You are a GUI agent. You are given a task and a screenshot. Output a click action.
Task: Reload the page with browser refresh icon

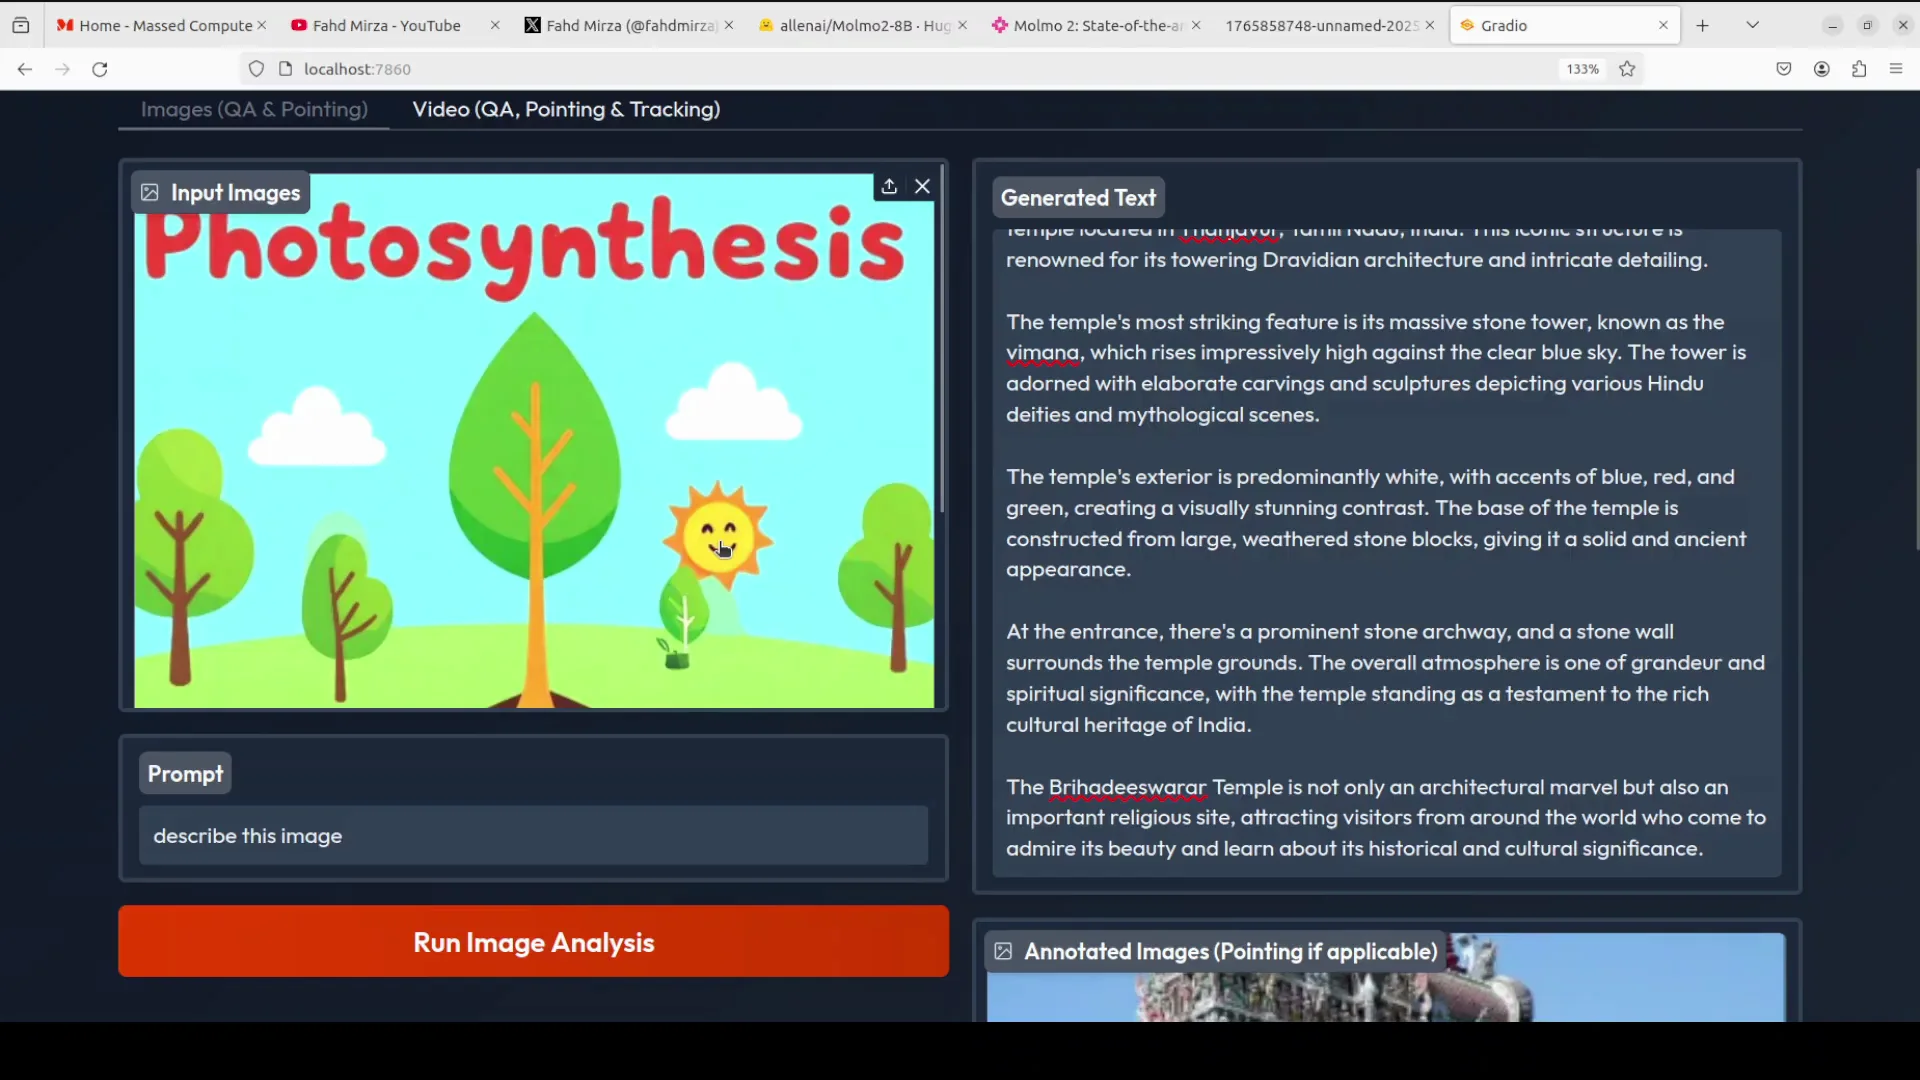tap(100, 69)
